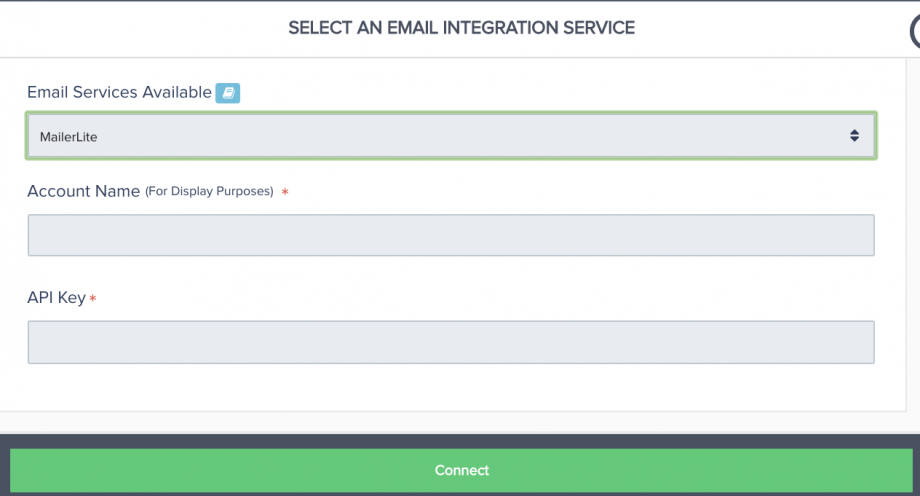The width and height of the screenshot is (920, 496).
Task: Focus the Account Name input field
Action: pos(450,235)
